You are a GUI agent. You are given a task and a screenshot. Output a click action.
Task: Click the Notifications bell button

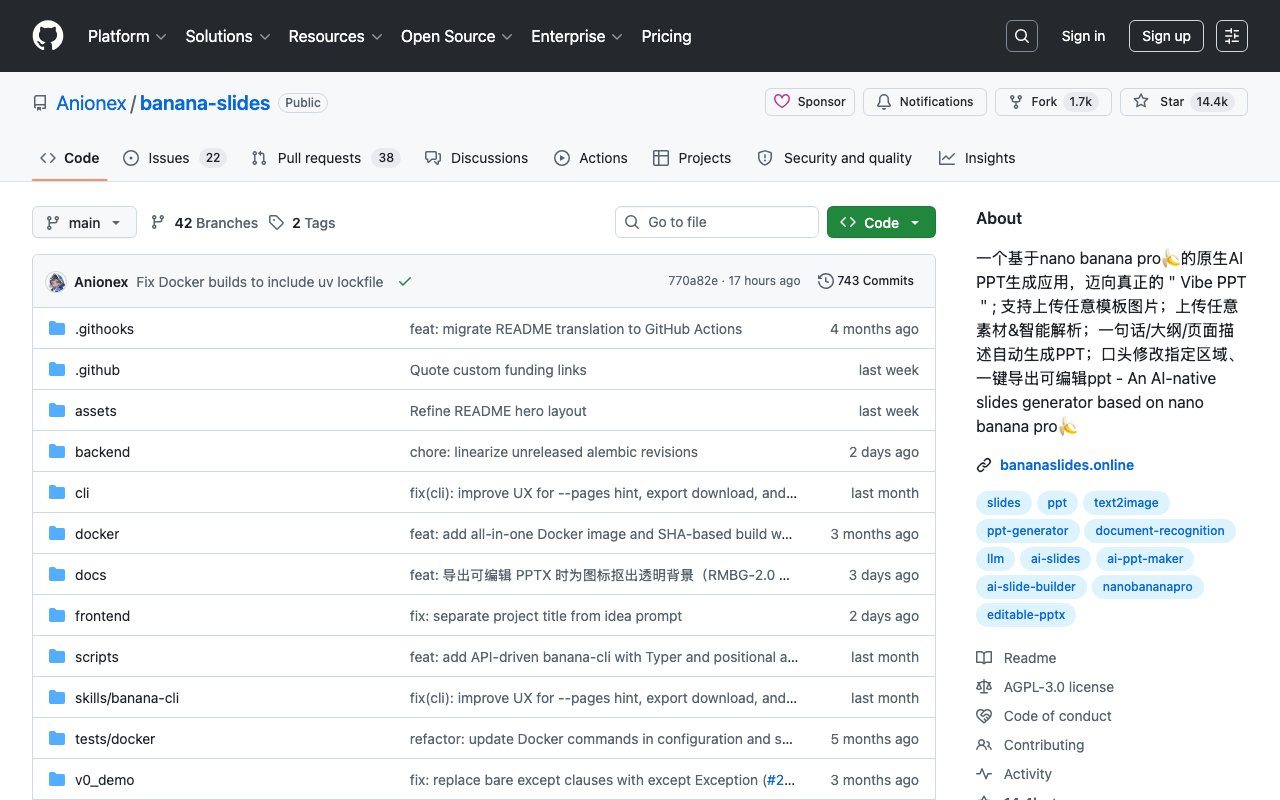[x=925, y=102]
